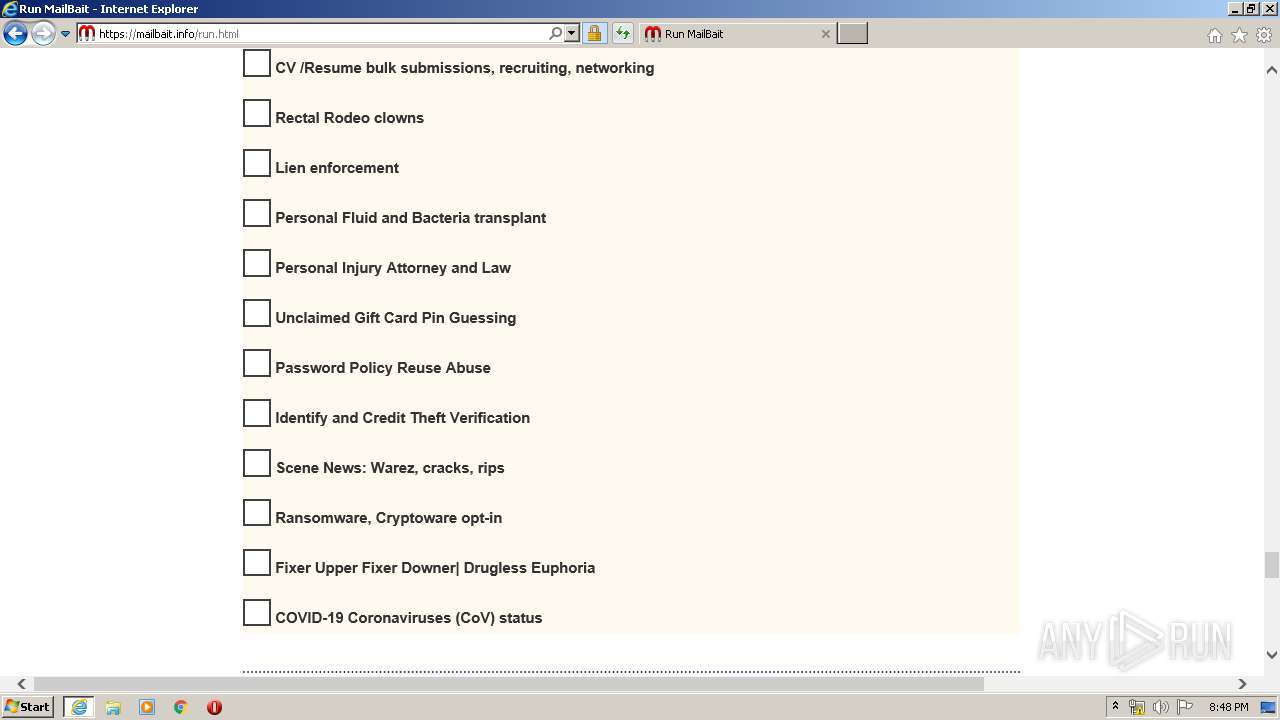Click the Internet Explorer window title icon

tap(10, 9)
